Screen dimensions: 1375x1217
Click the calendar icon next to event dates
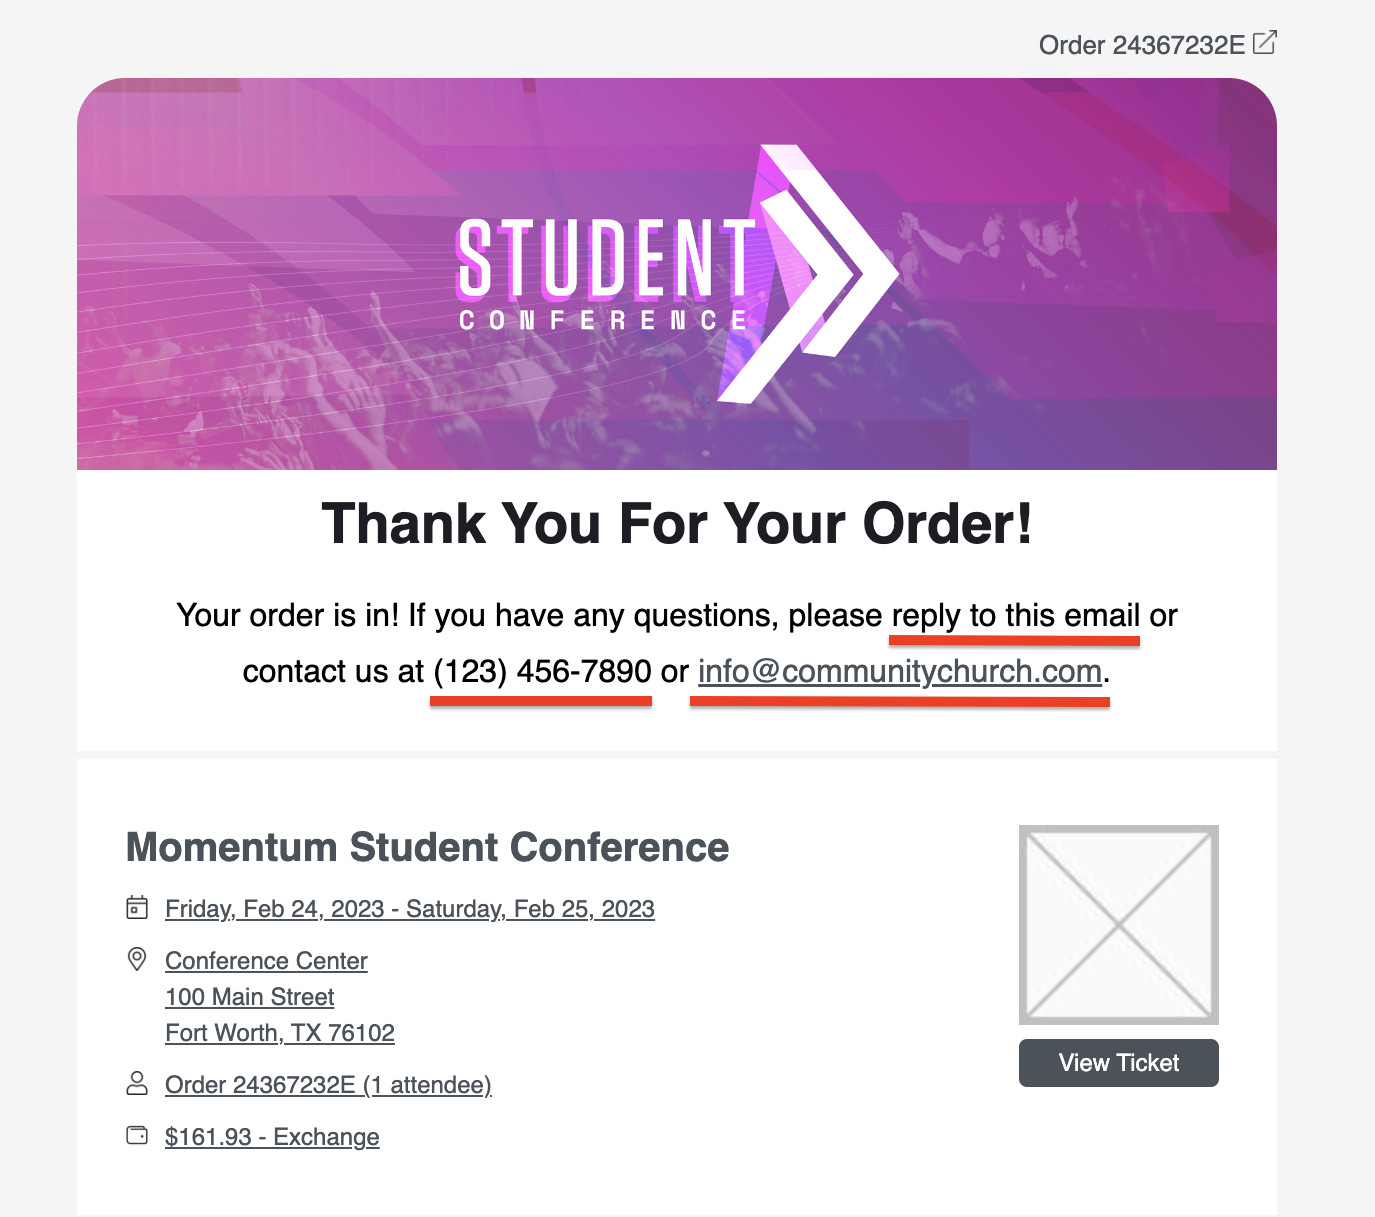pos(137,907)
